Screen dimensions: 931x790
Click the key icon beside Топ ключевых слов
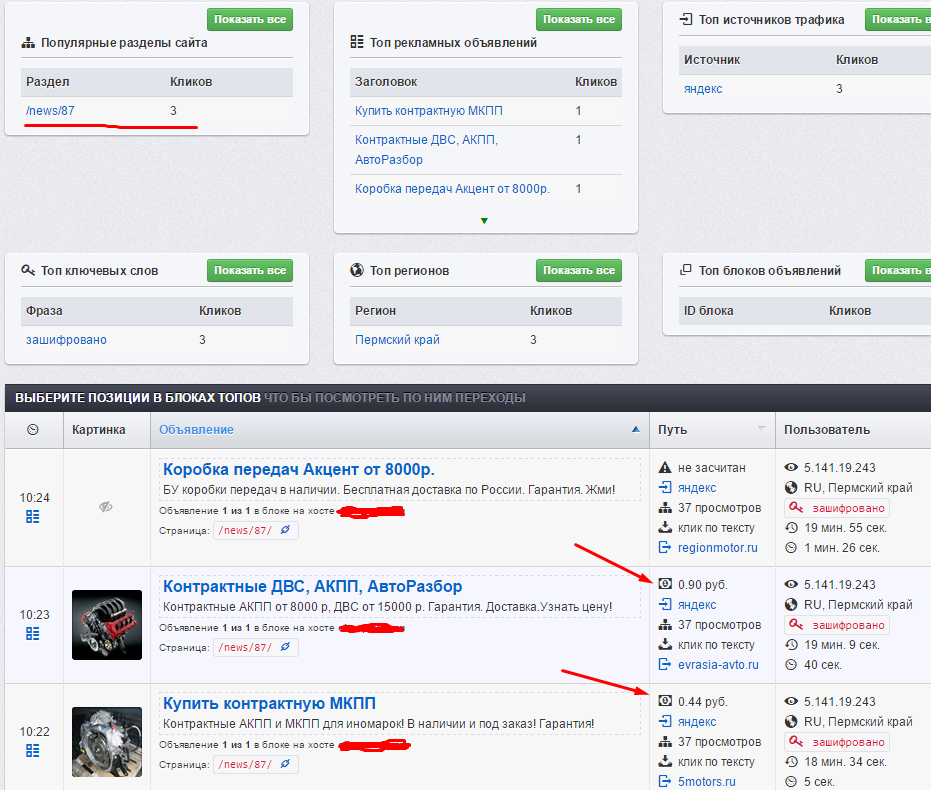point(28,270)
